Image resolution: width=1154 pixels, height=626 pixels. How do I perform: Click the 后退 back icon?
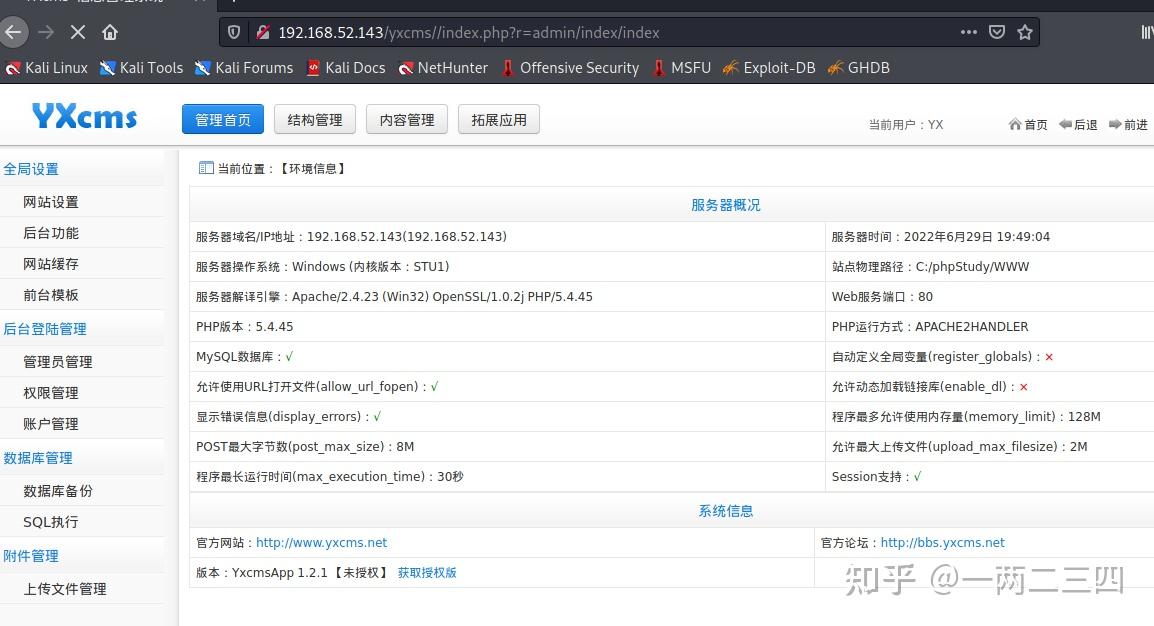coord(1064,124)
